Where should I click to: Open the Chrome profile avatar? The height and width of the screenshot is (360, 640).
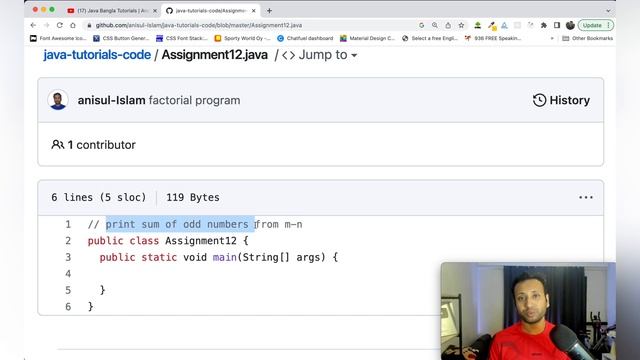[x=570, y=25]
